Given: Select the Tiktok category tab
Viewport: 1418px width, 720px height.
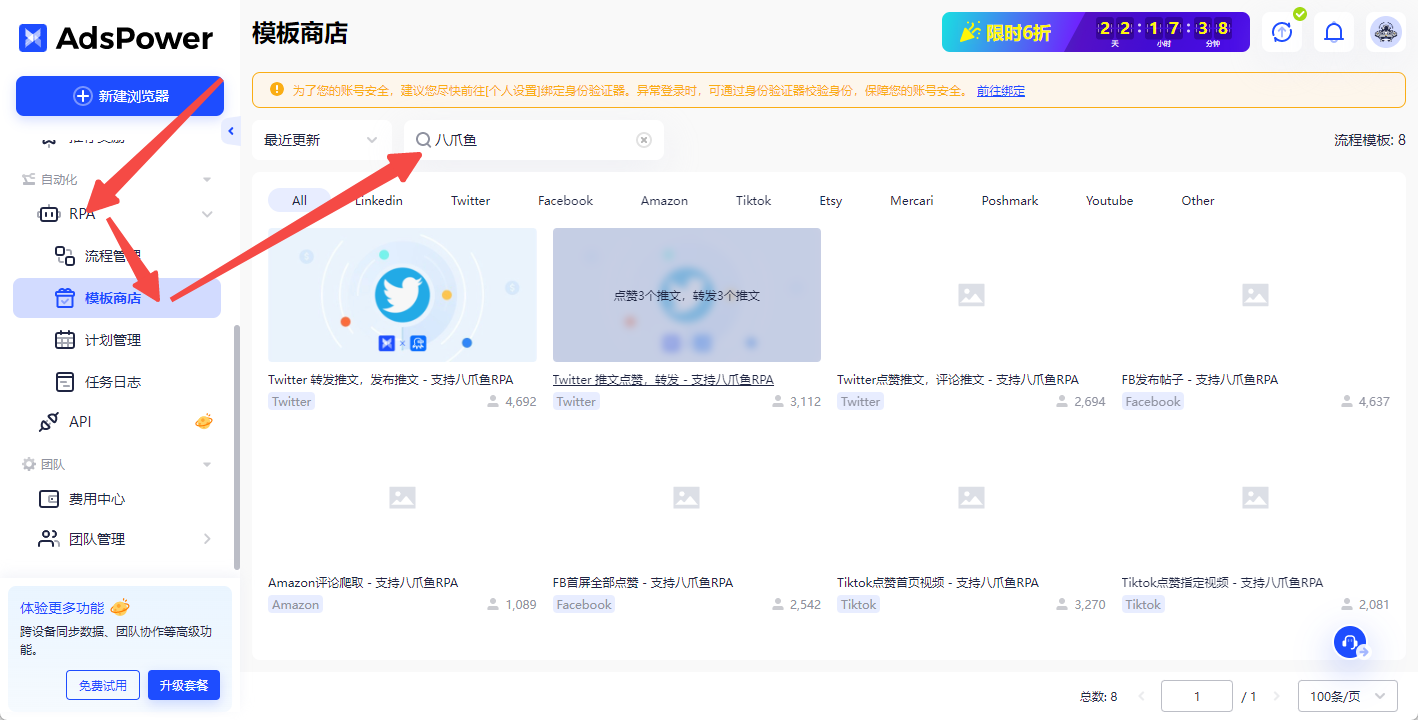Looking at the screenshot, I should tap(753, 200).
